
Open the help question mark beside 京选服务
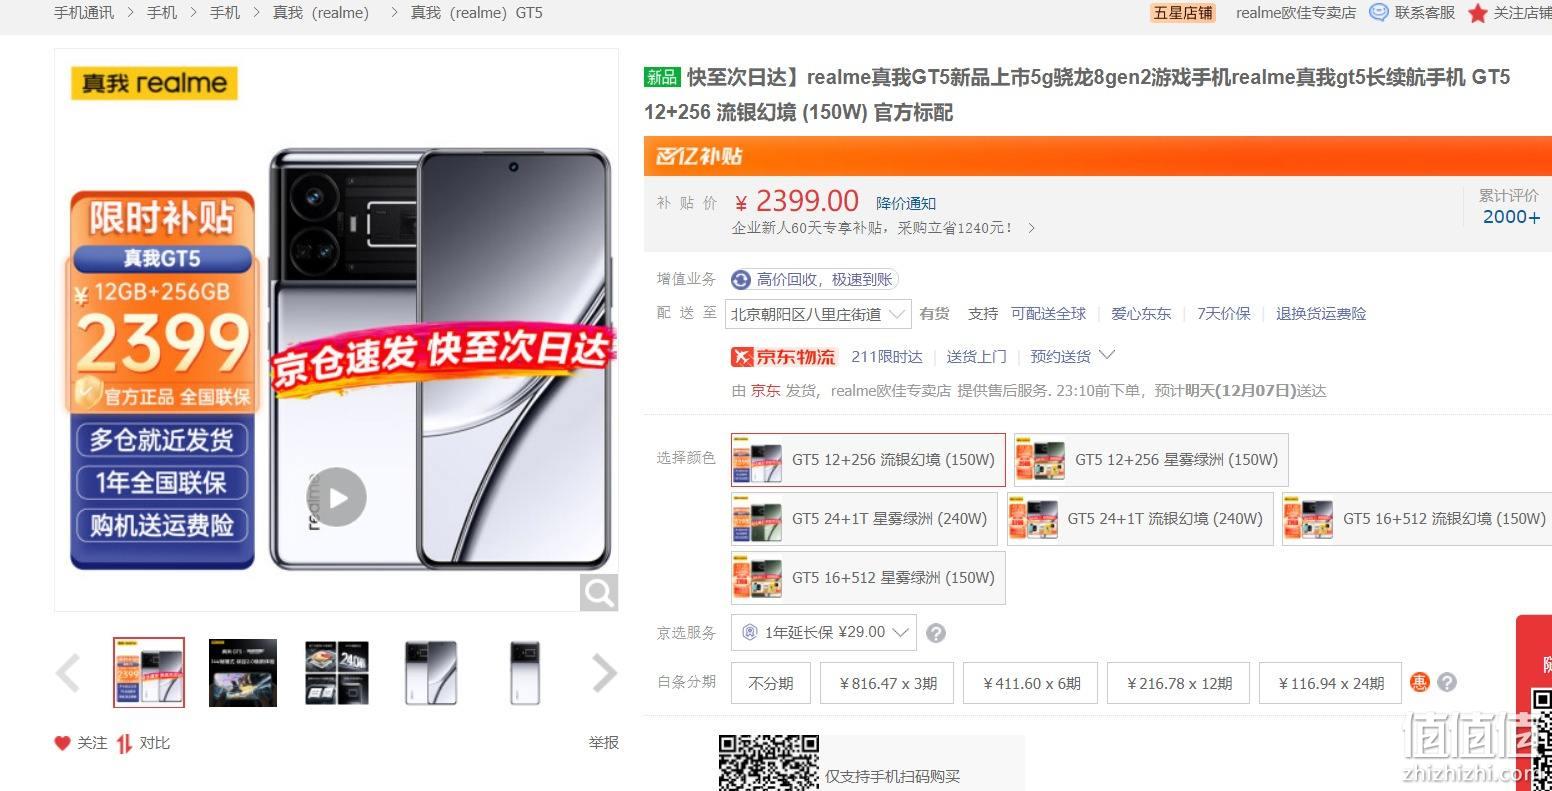click(936, 633)
